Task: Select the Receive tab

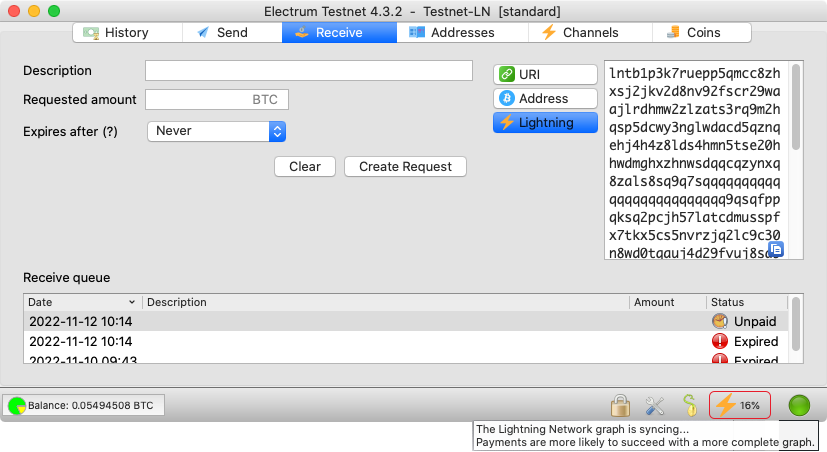Action: click(x=339, y=33)
